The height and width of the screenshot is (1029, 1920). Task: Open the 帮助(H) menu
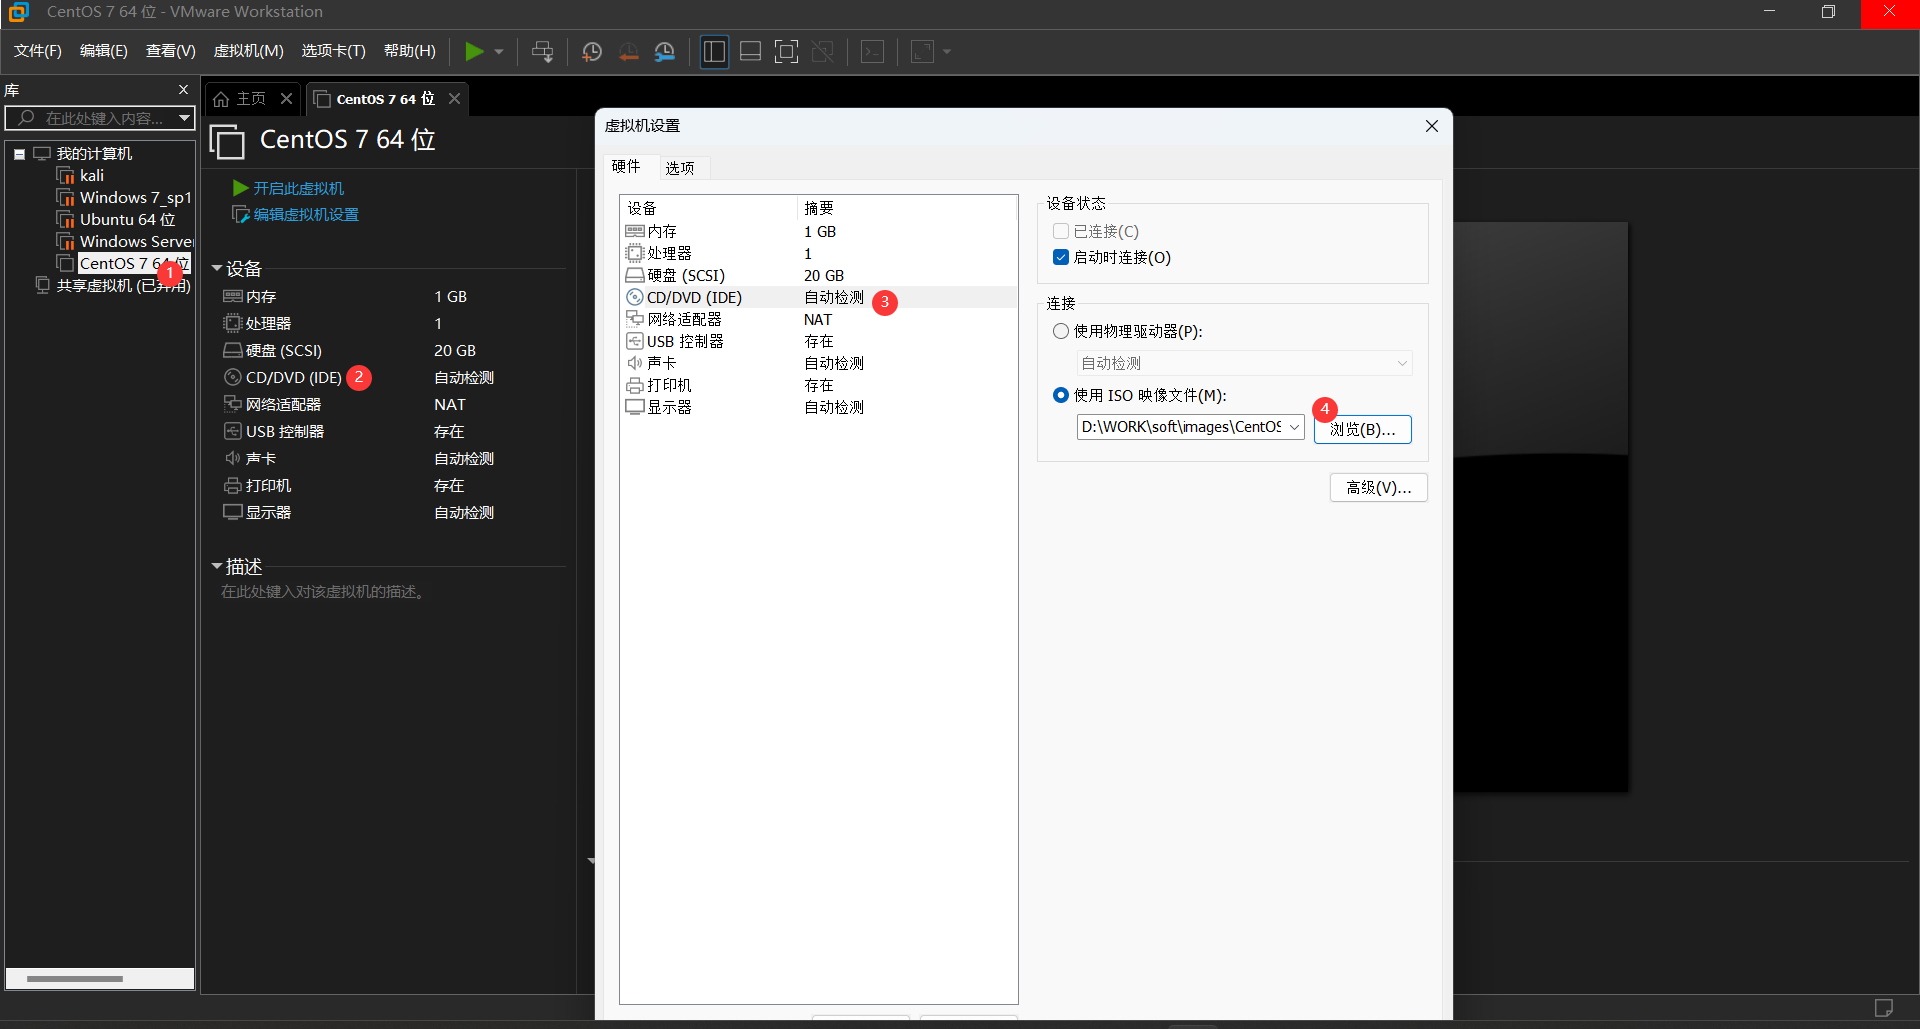[x=410, y=51]
